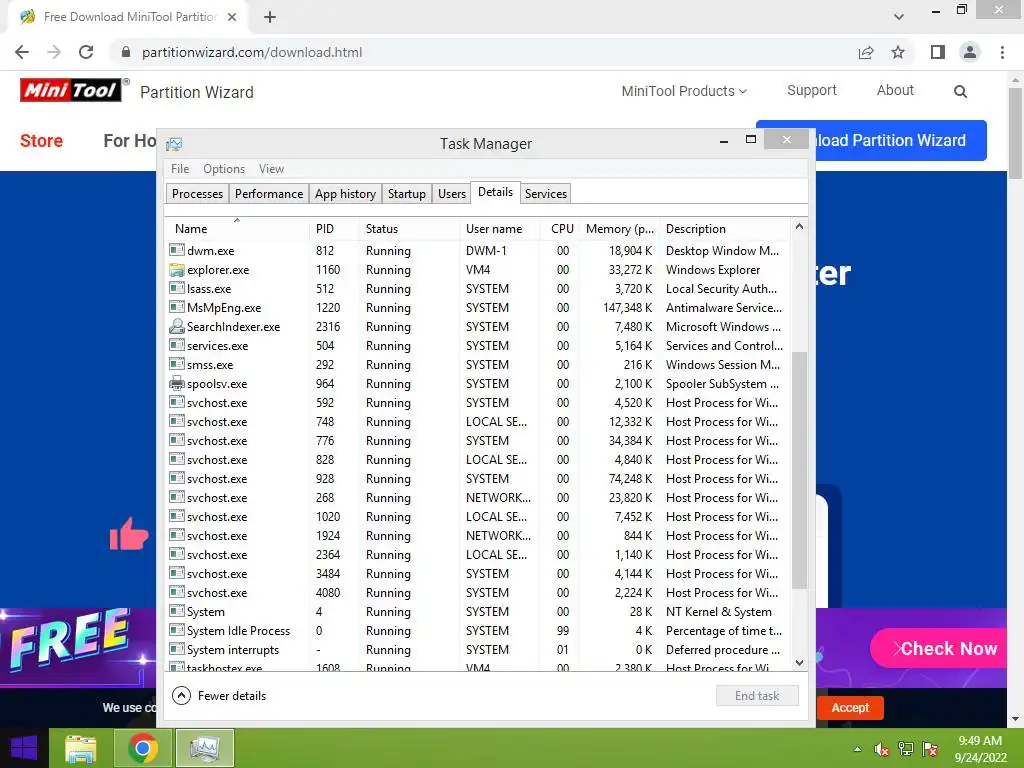Open Chrome profile avatar icon
The image size is (1024, 768).
[970, 52]
